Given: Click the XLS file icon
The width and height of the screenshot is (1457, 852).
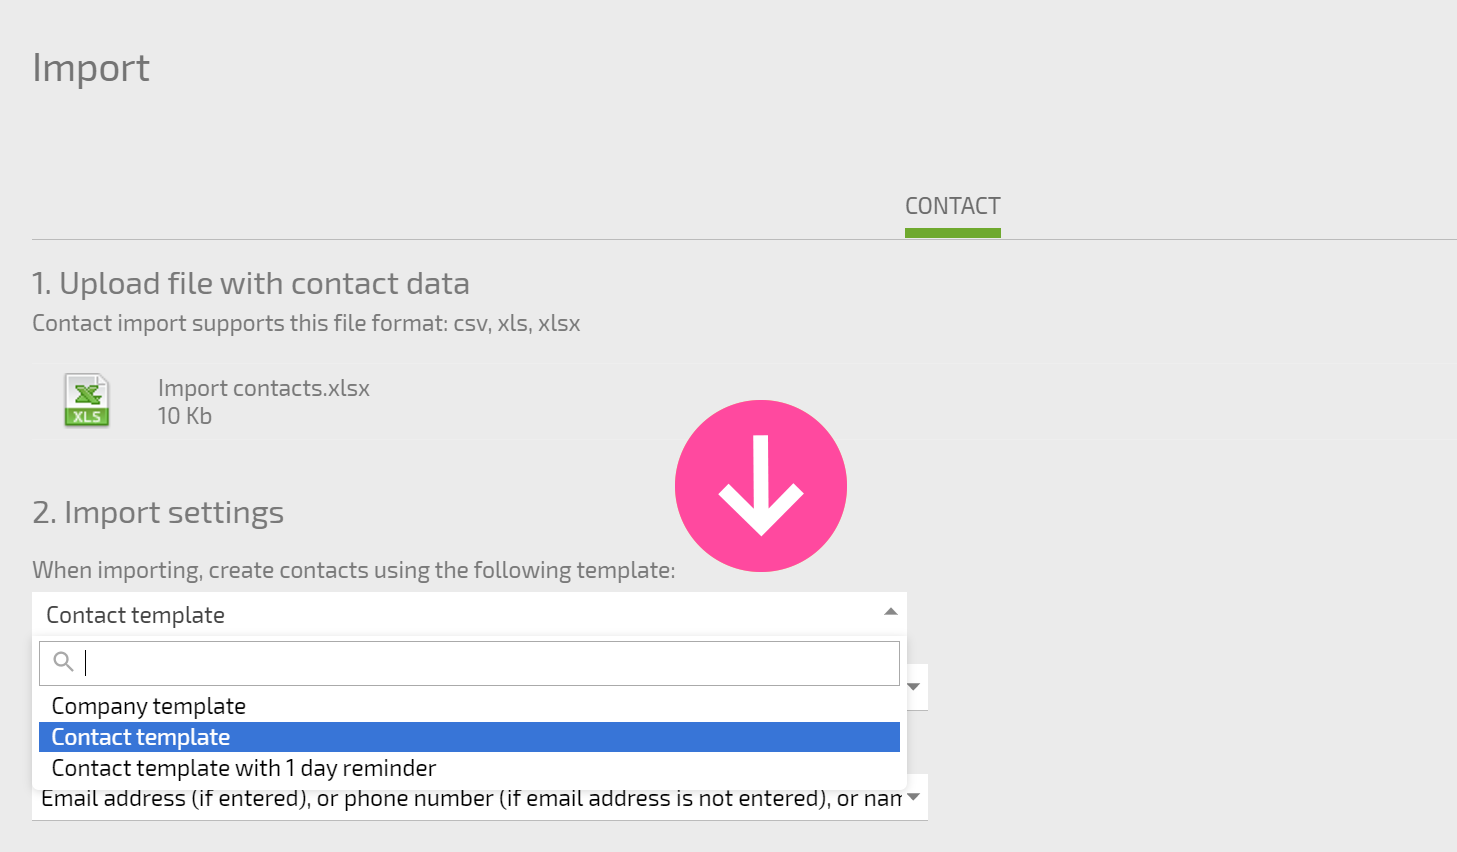Looking at the screenshot, I should click(x=87, y=400).
